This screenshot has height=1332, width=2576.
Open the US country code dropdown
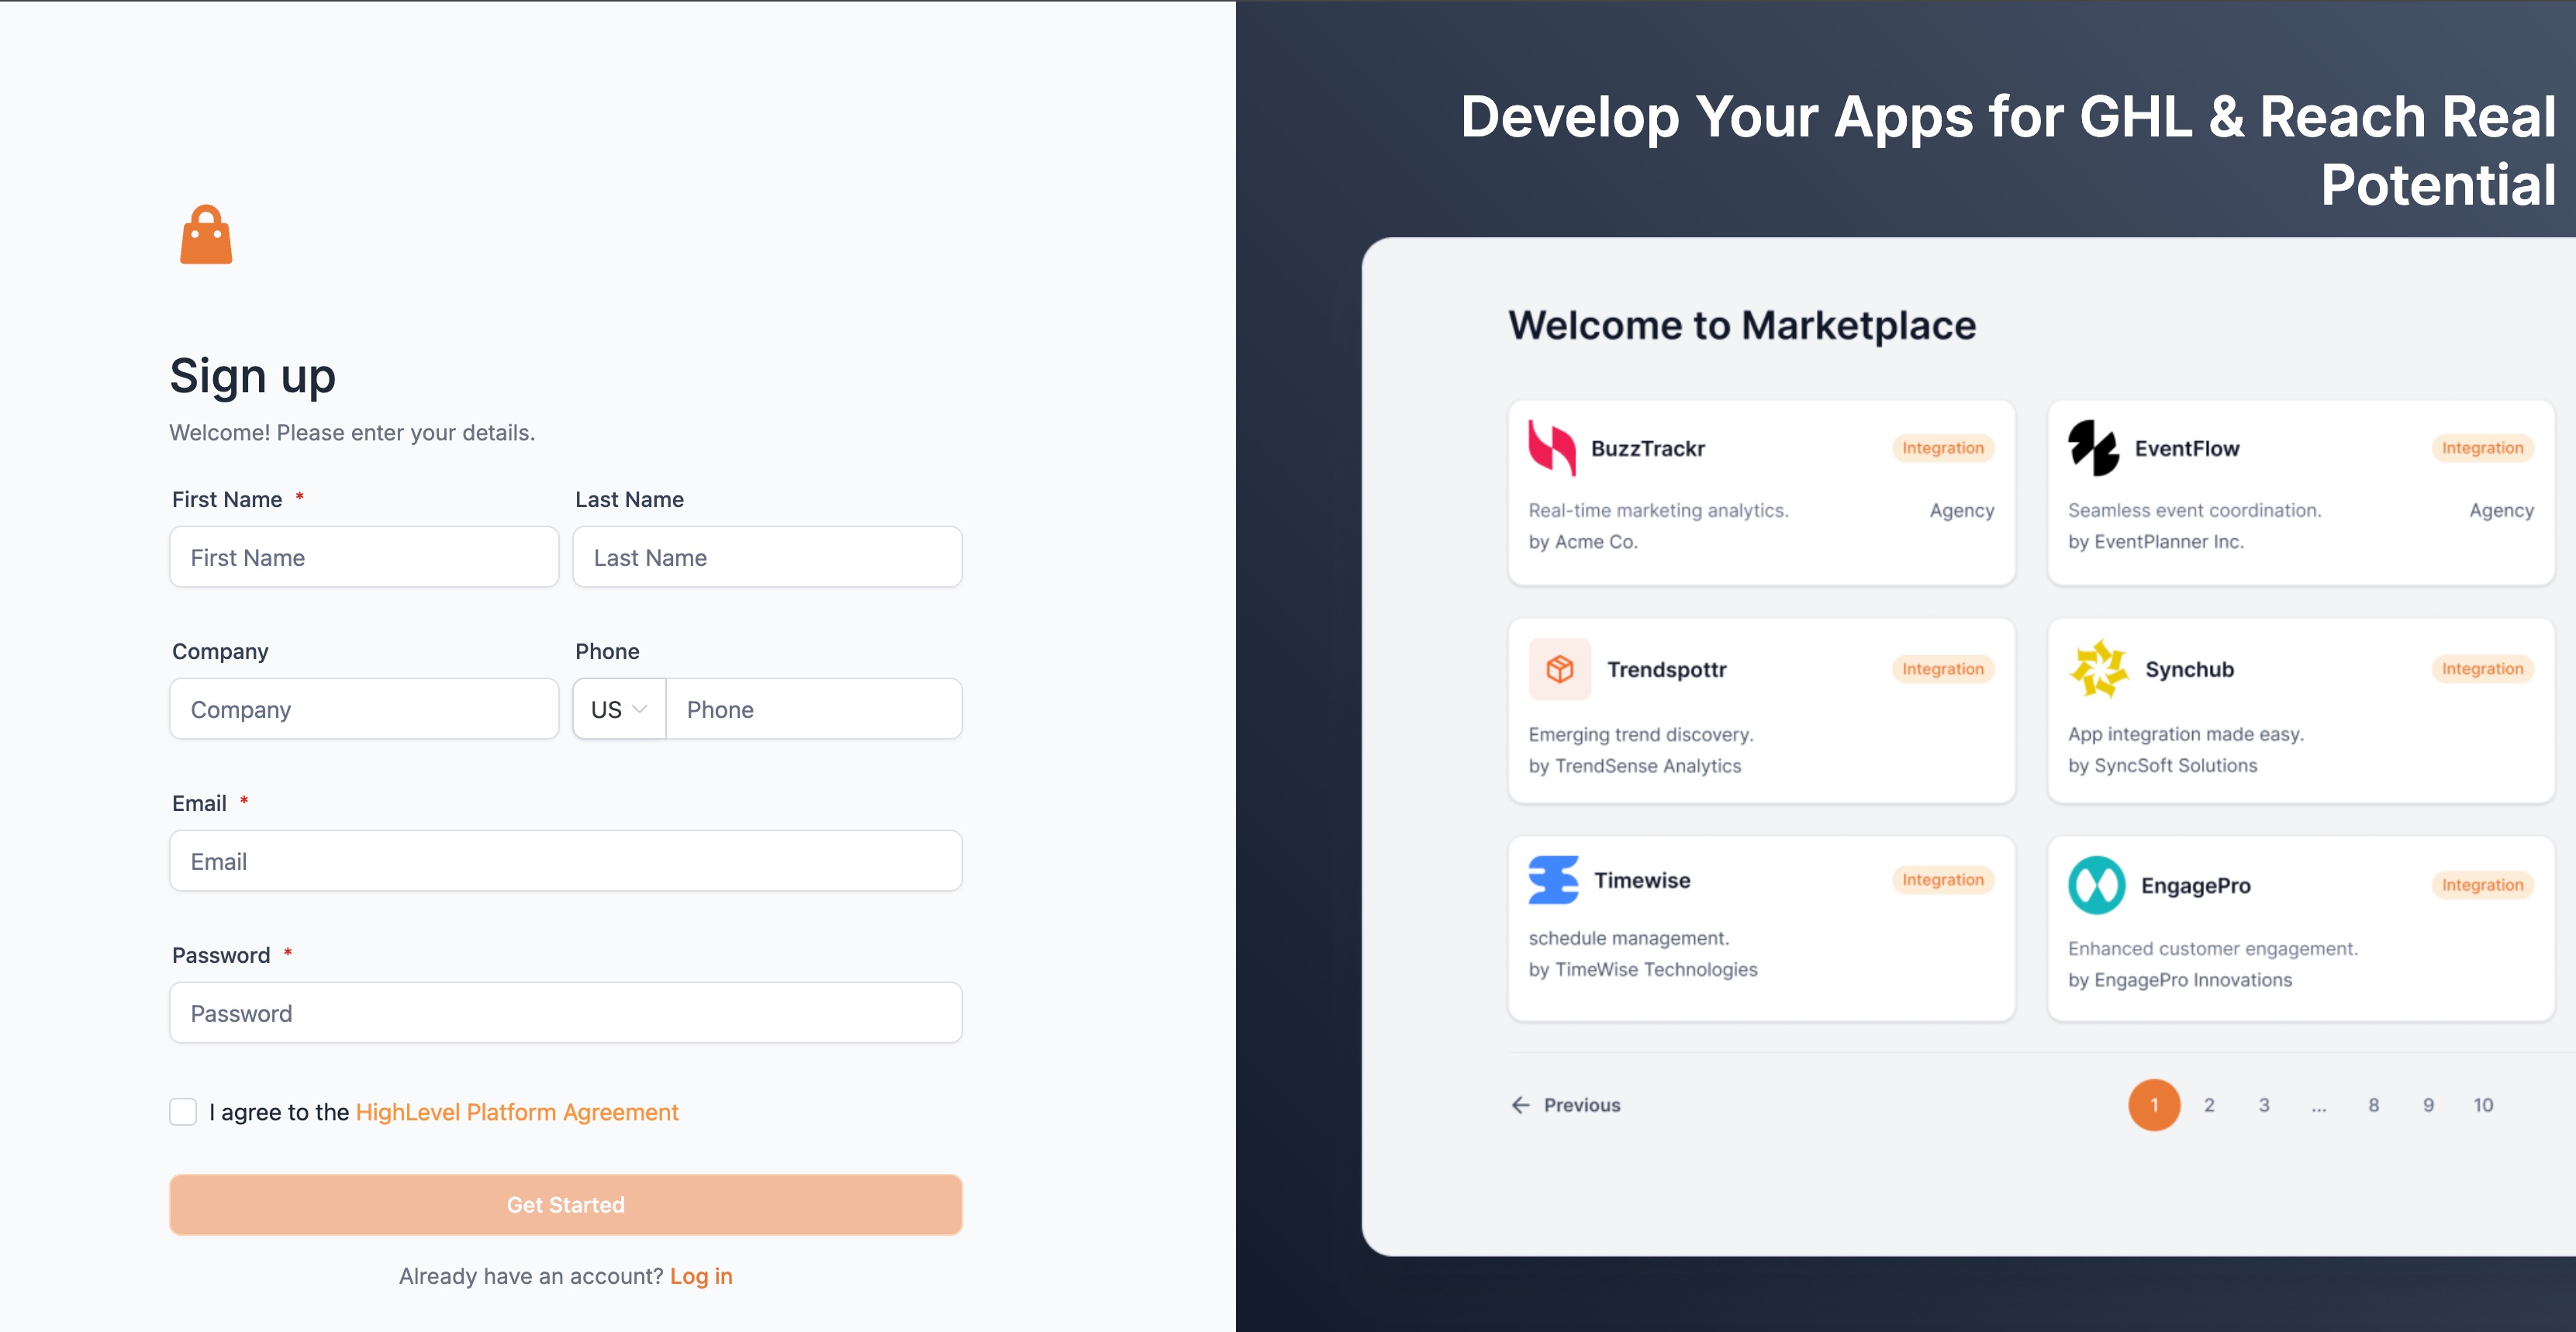tap(619, 709)
